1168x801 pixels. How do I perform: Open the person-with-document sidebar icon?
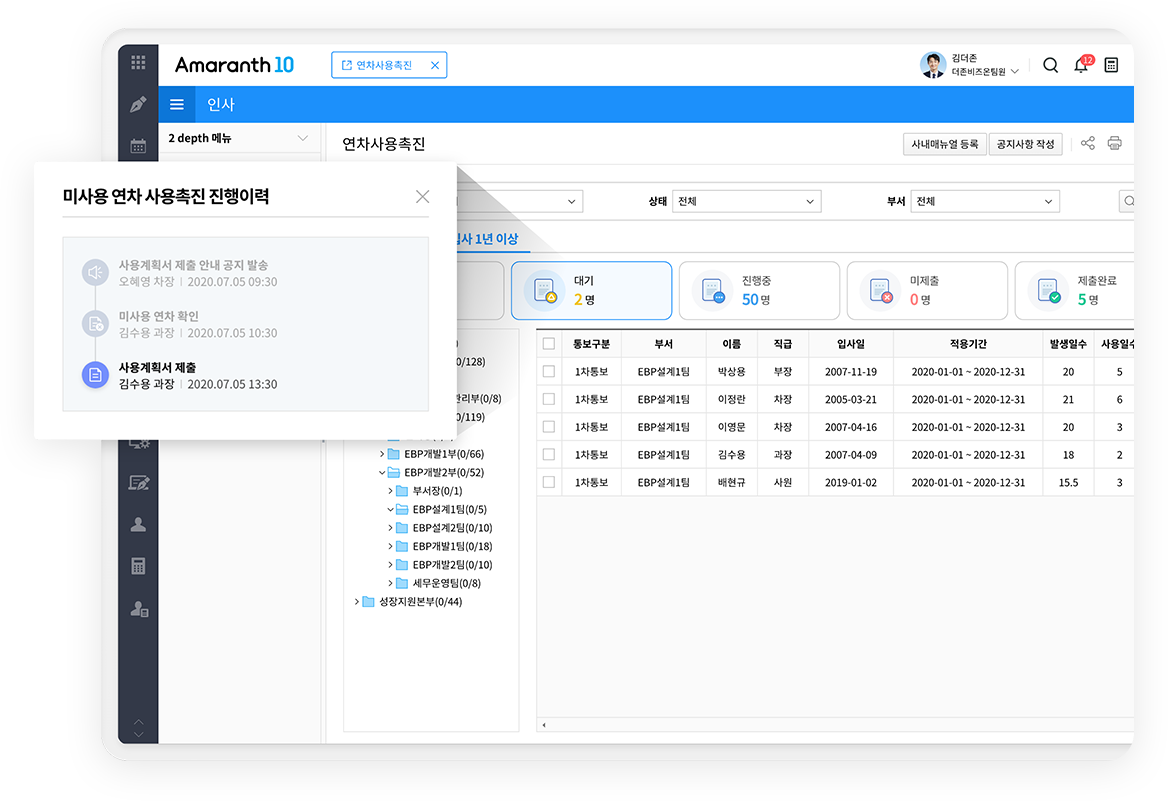click(x=139, y=609)
